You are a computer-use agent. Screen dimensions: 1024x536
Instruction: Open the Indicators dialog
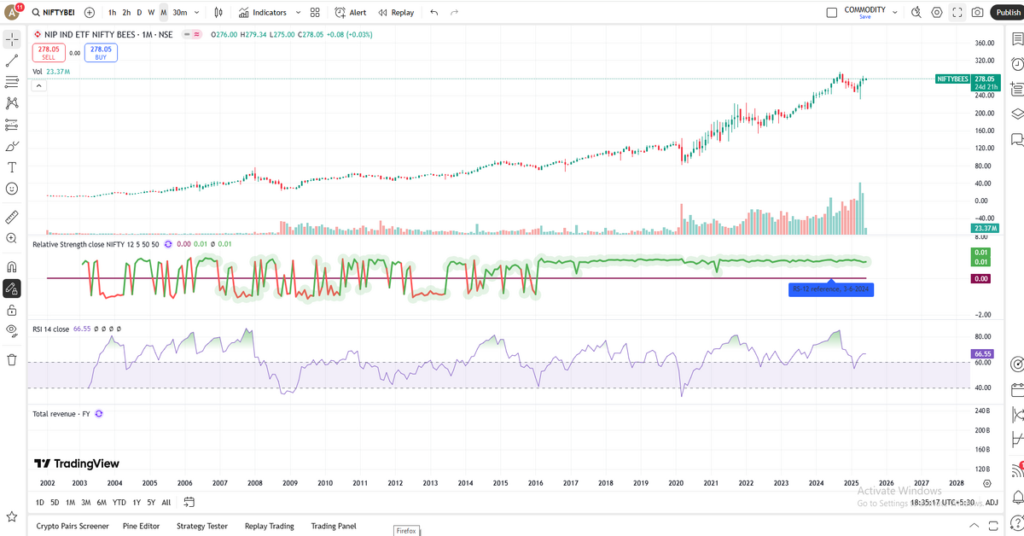263,12
